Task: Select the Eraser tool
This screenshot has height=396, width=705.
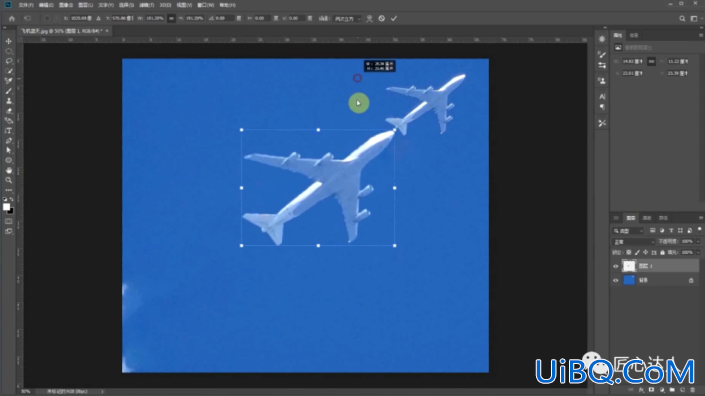Action: 9,111
